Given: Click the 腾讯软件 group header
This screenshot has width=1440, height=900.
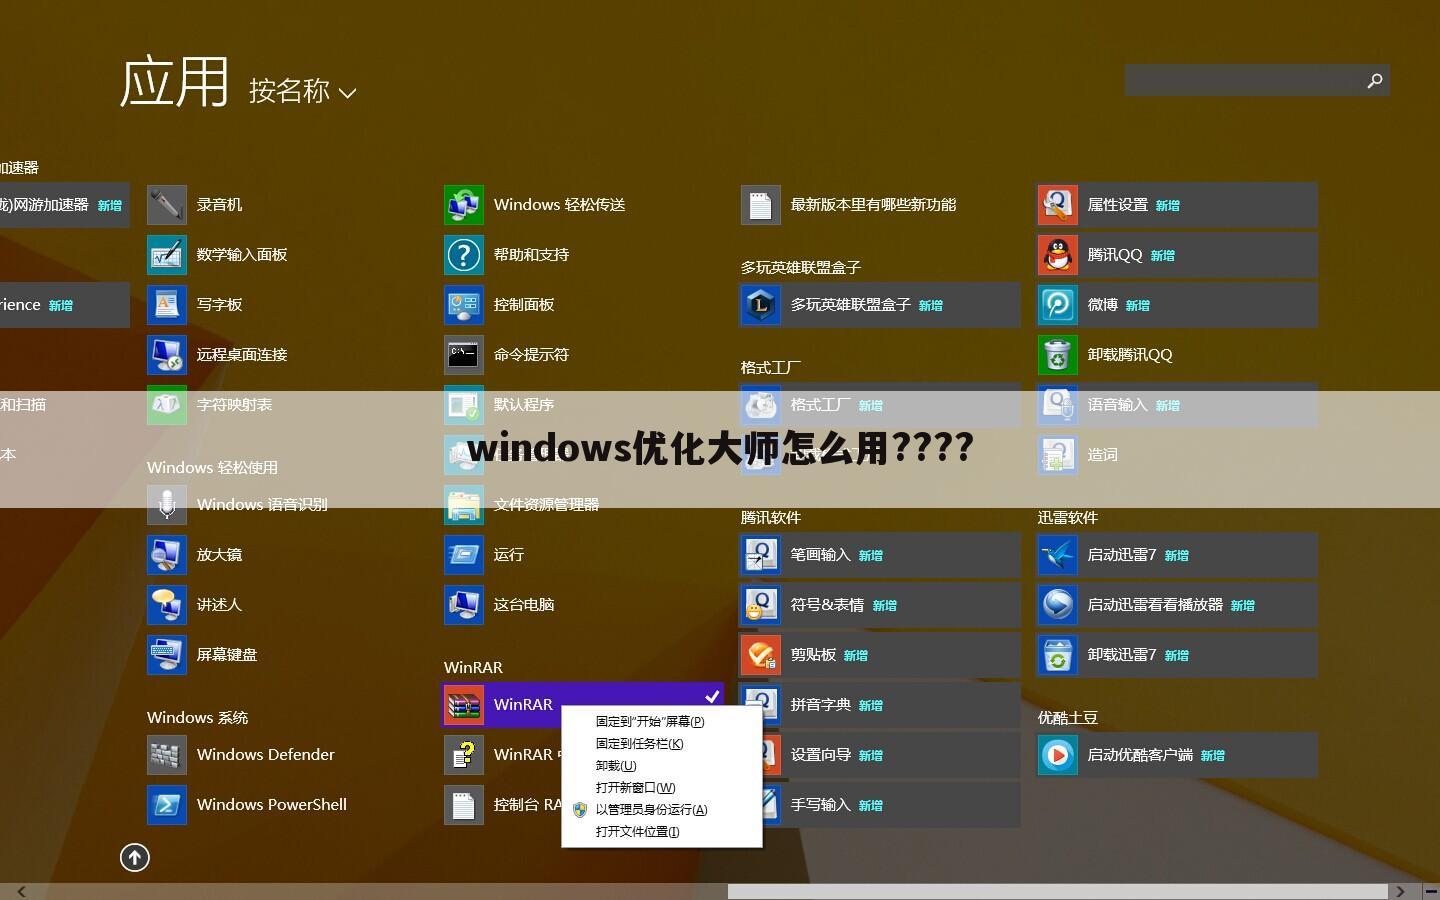Looking at the screenshot, I should (771, 517).
